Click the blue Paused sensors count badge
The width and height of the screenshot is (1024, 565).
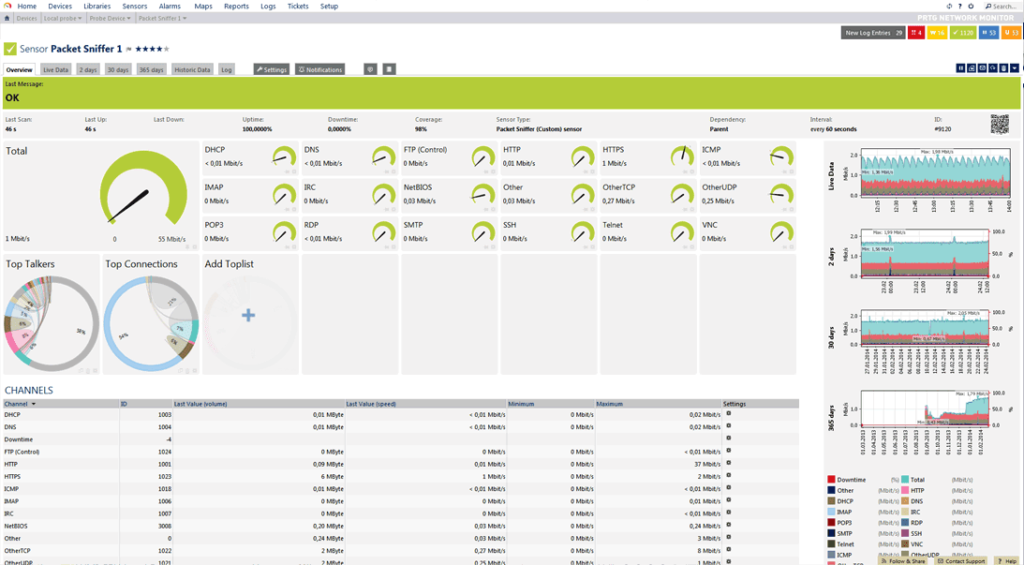pyautogui.click(x=989, y=33)
